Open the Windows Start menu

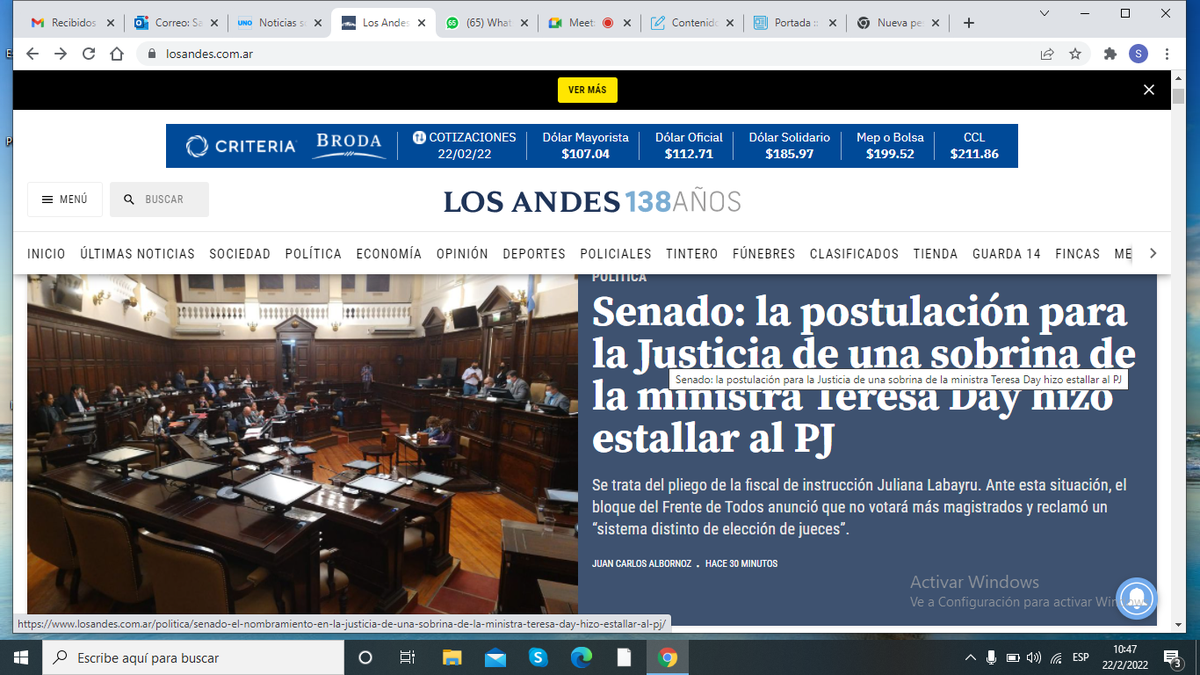coord(21,657)
